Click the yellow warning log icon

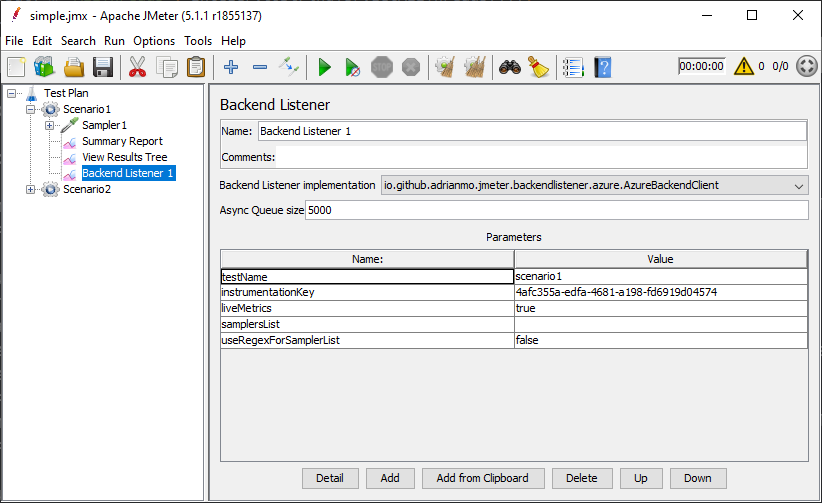[x=743, y=66]
